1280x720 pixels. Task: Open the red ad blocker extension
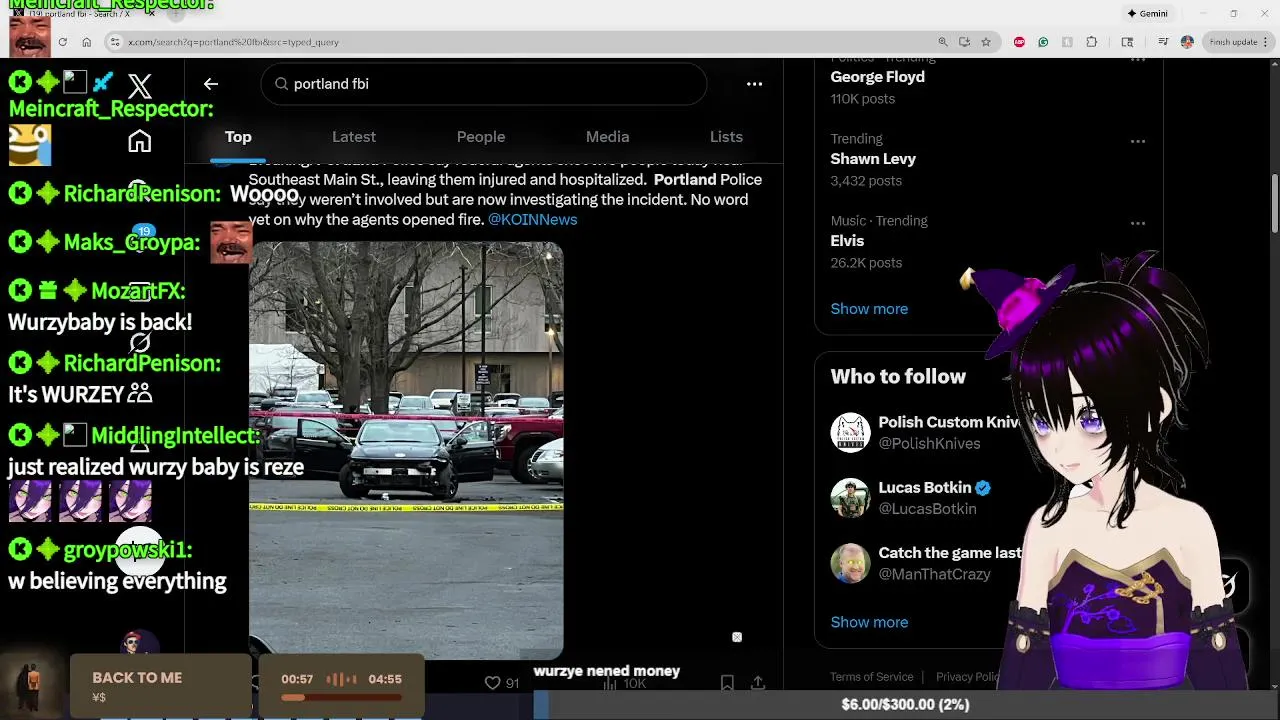pos(1019,42)
